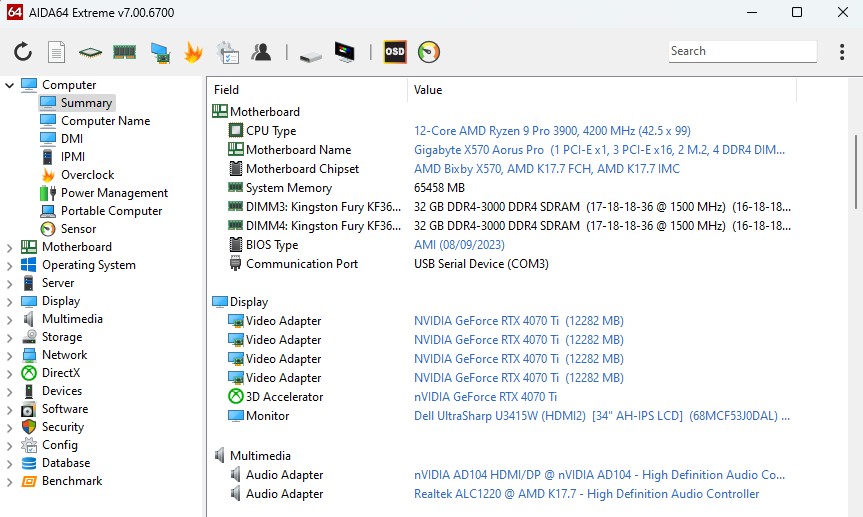This screenshot has width=863, height=517.
Task: Collapse the Computer tree node
Action: [x=10, y=85]
